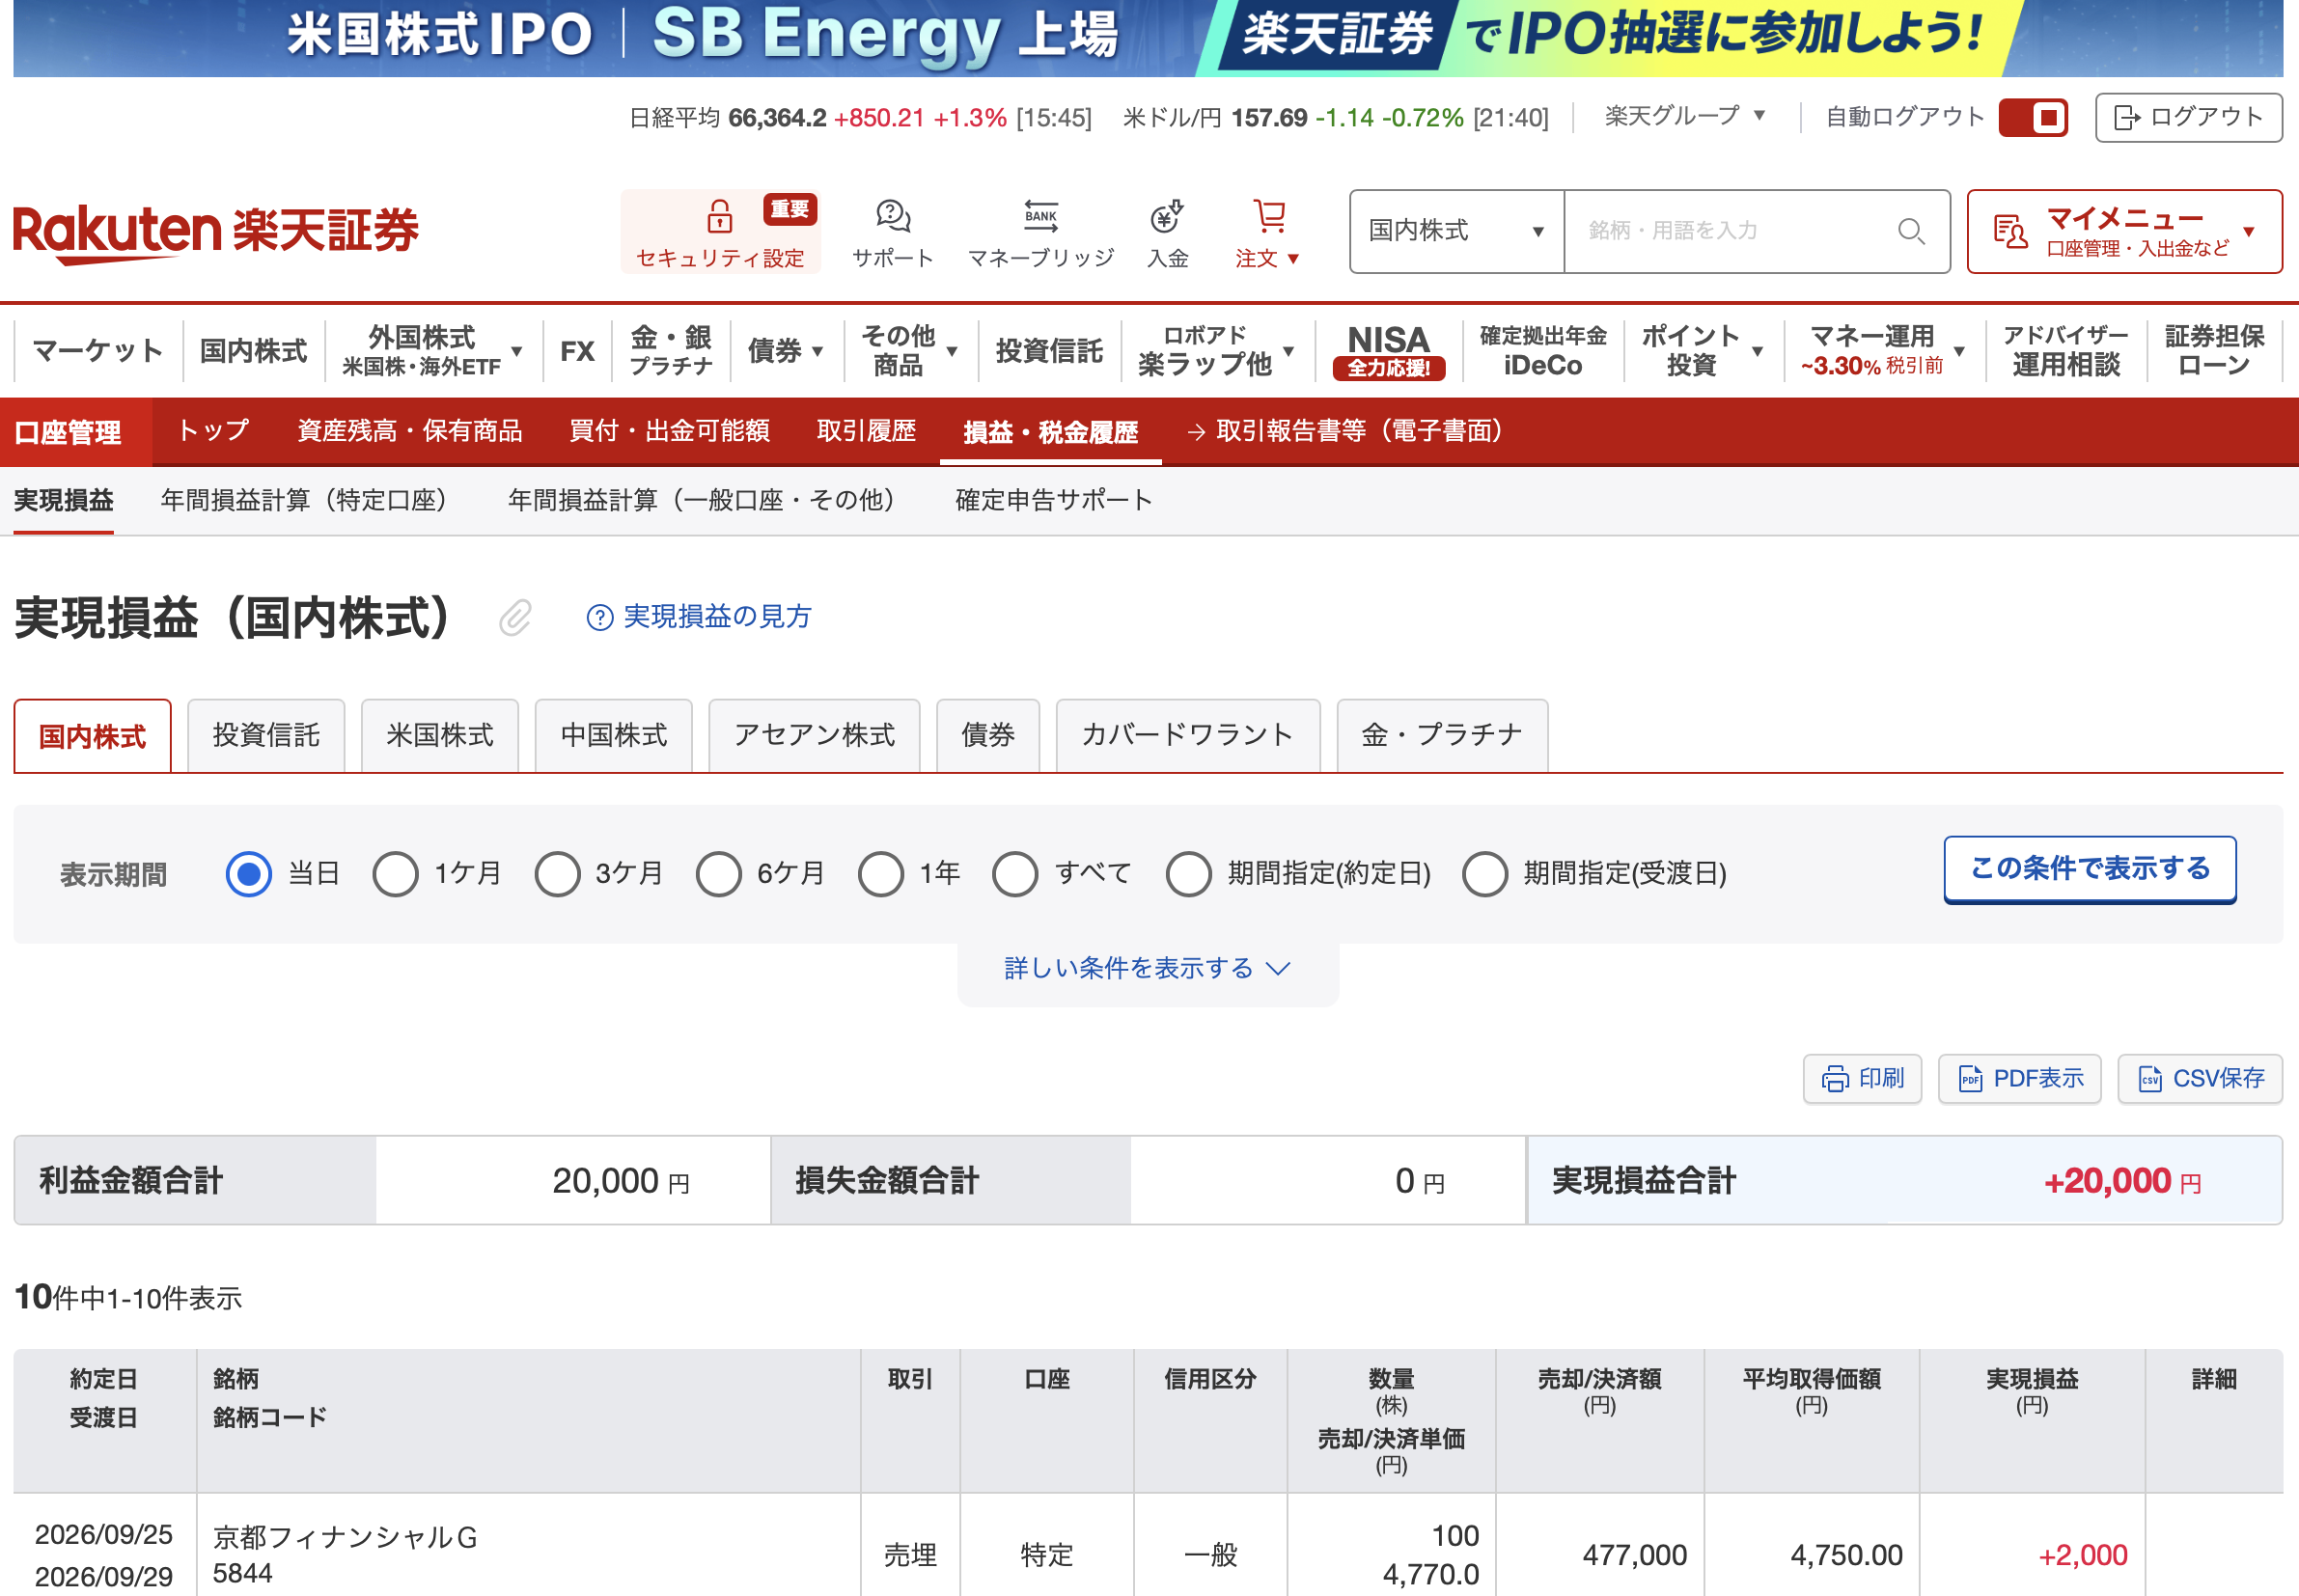Open the Money Bridge bank icon
This screenshot has height=1596, width=2299.
pos(1040,215)
